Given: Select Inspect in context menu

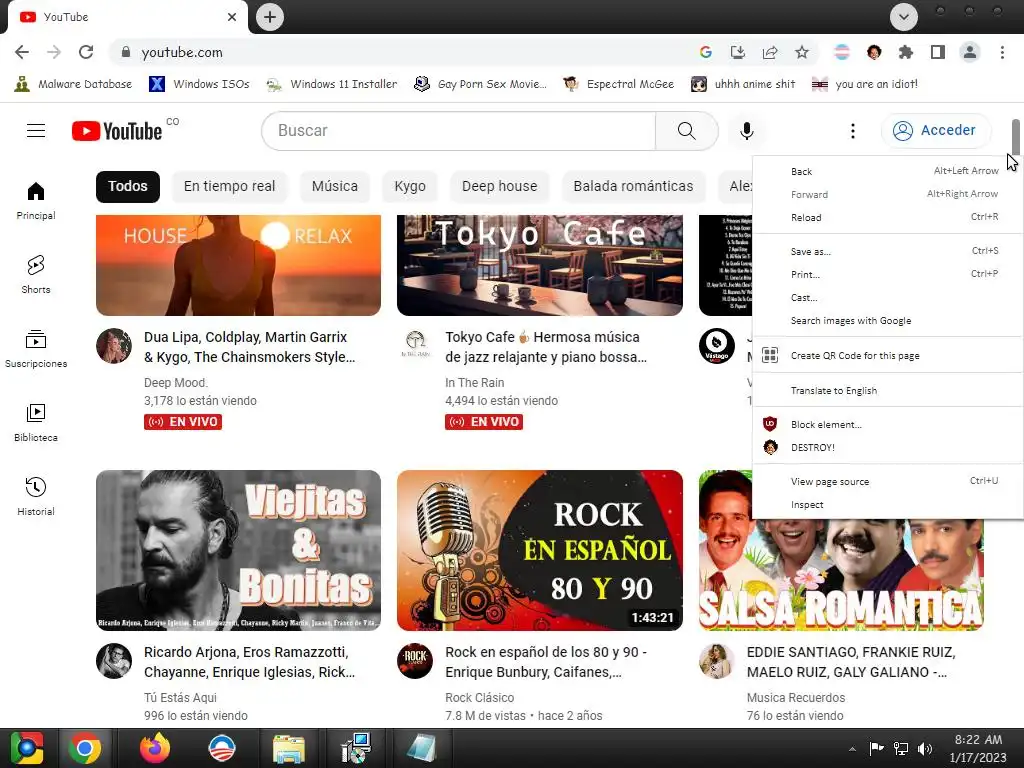Looking at the screenshot, I should (888, 505).
